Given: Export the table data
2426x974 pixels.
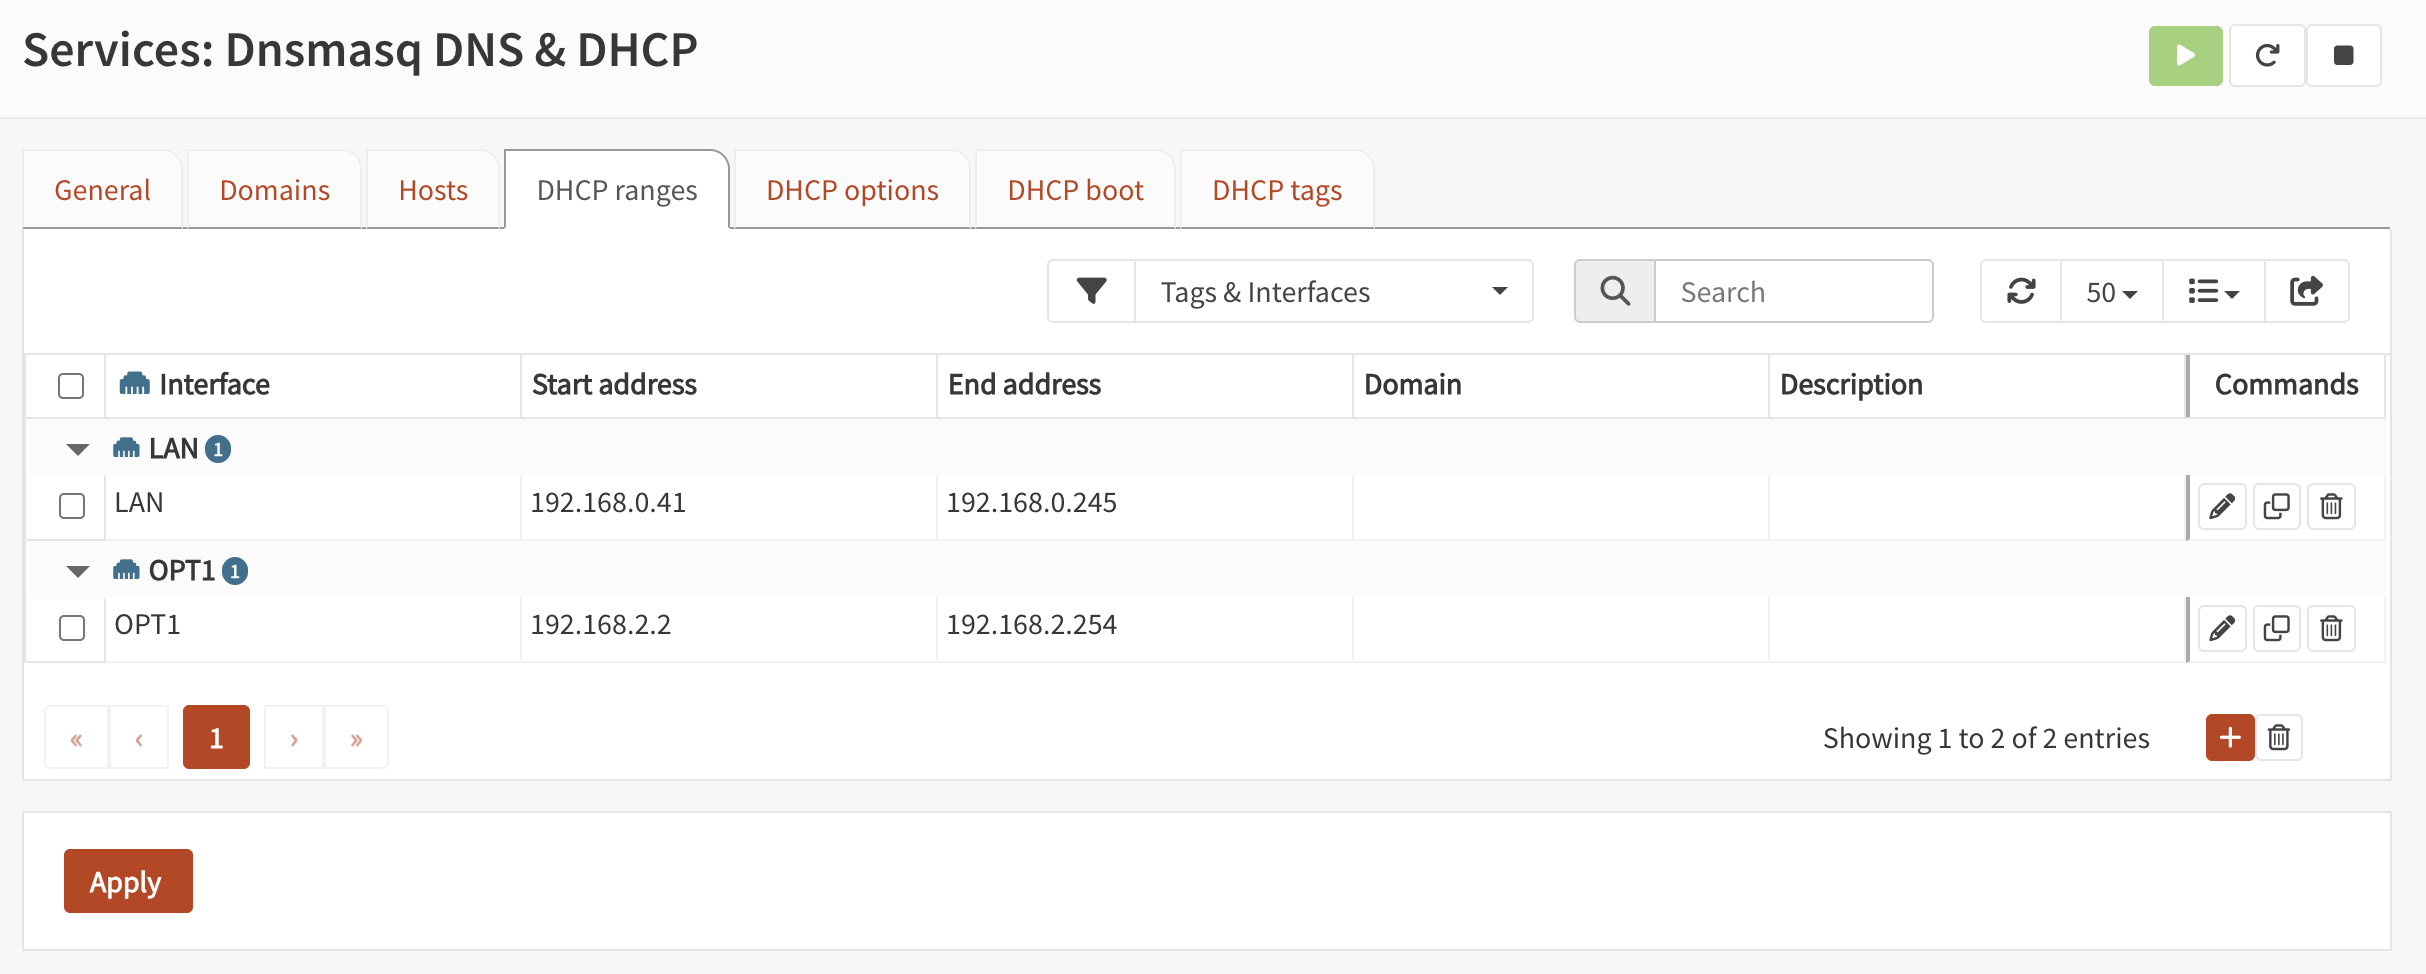Looking at the screenshot, I should point(2306,292).
